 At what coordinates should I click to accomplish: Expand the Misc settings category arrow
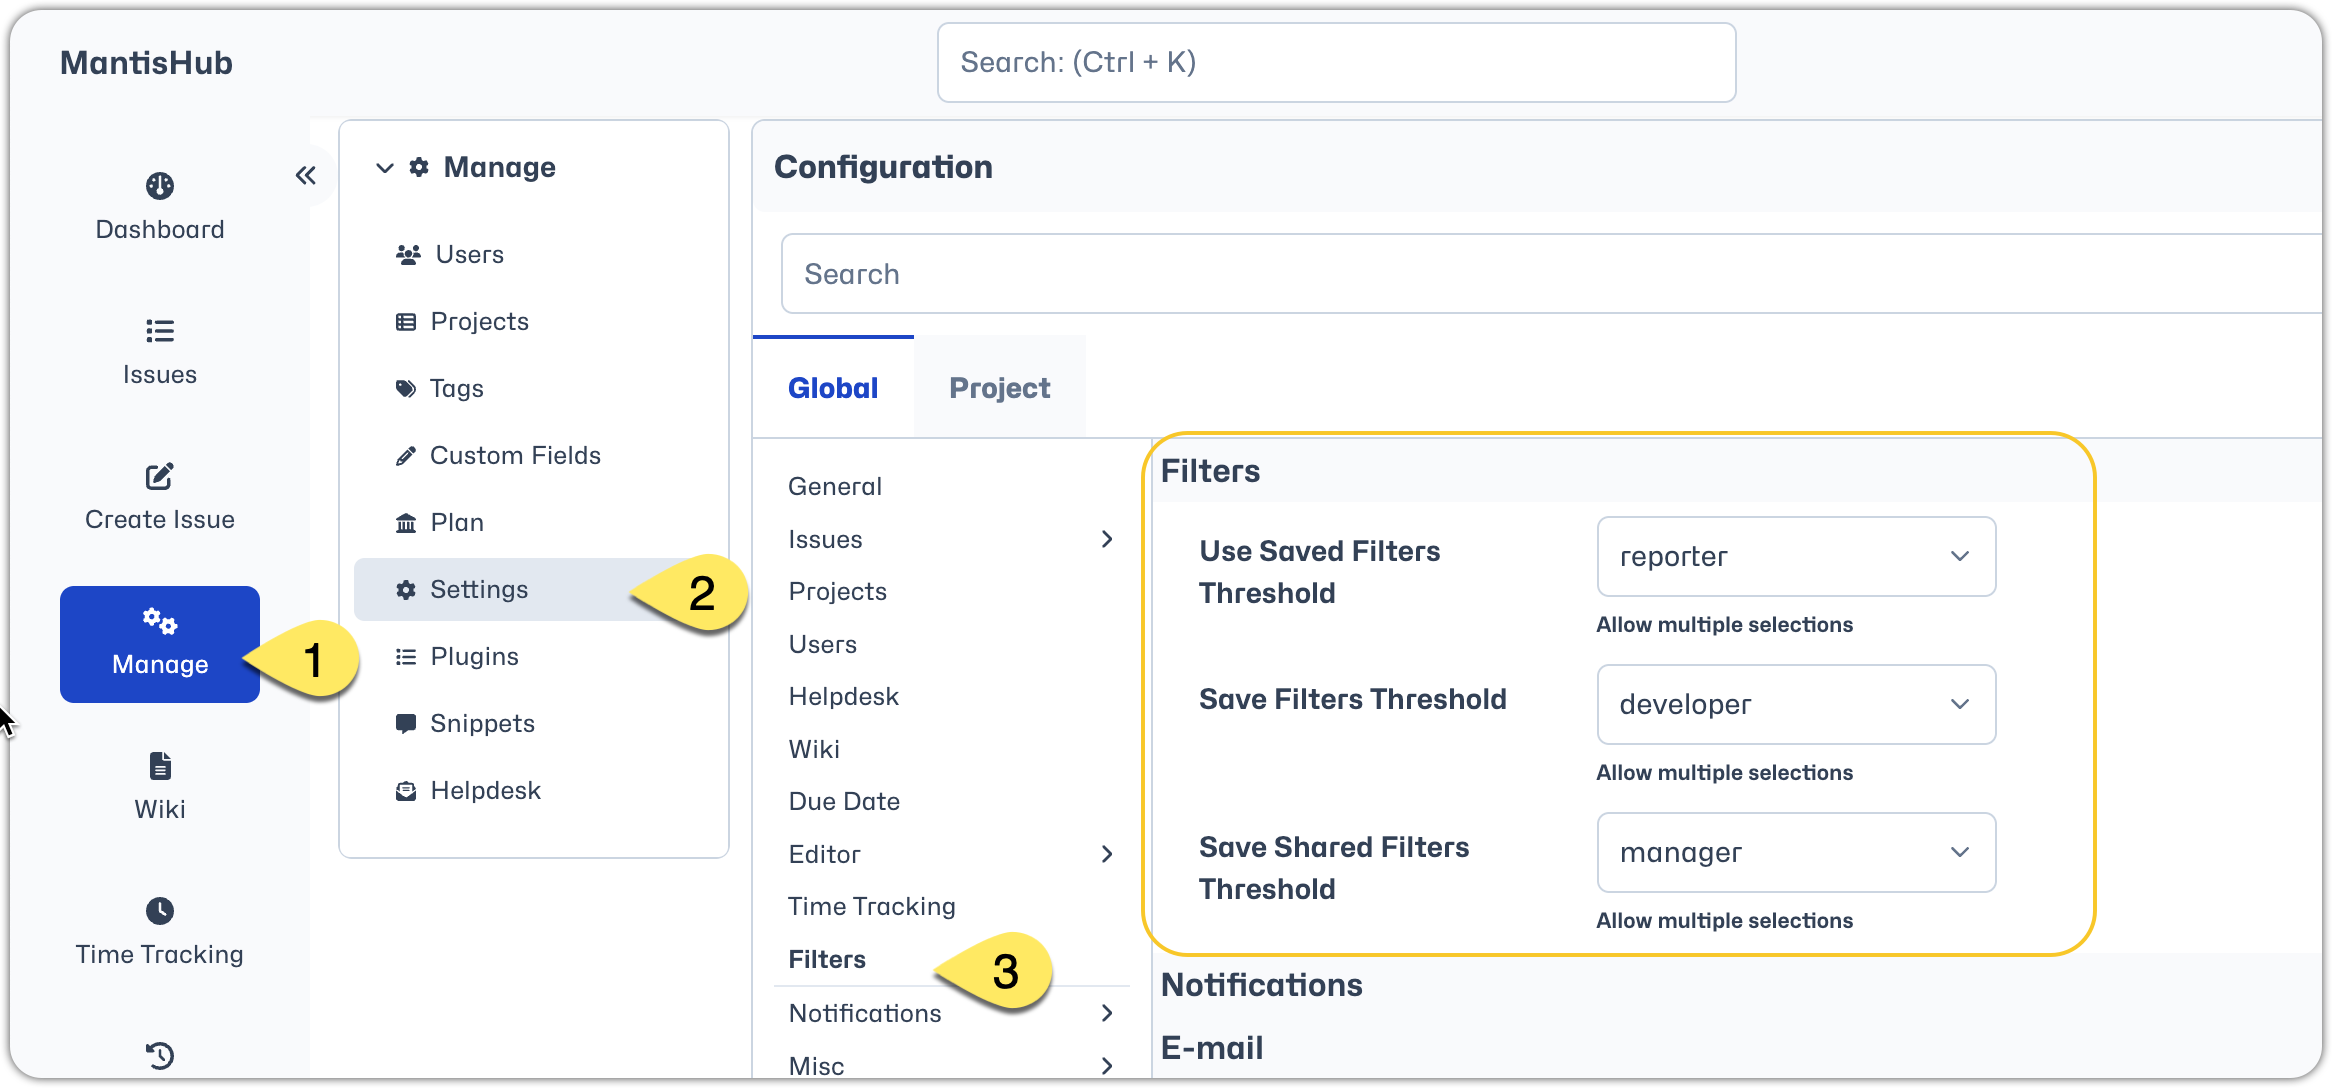click(1107, 1066)
